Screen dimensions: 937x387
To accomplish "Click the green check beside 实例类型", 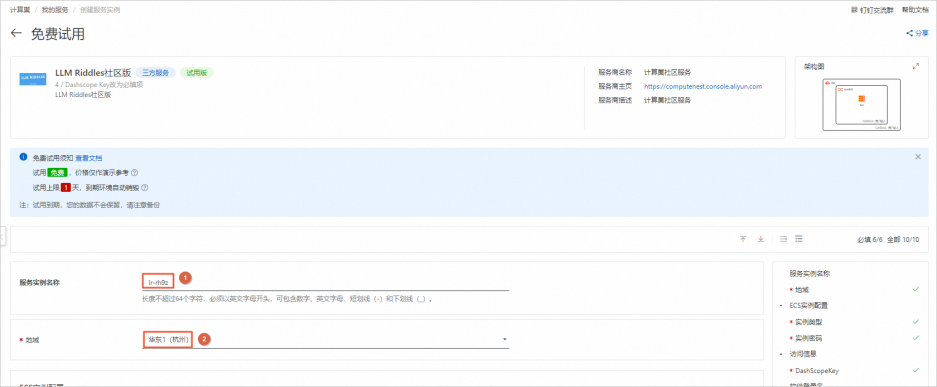I will tap(915, 321).
